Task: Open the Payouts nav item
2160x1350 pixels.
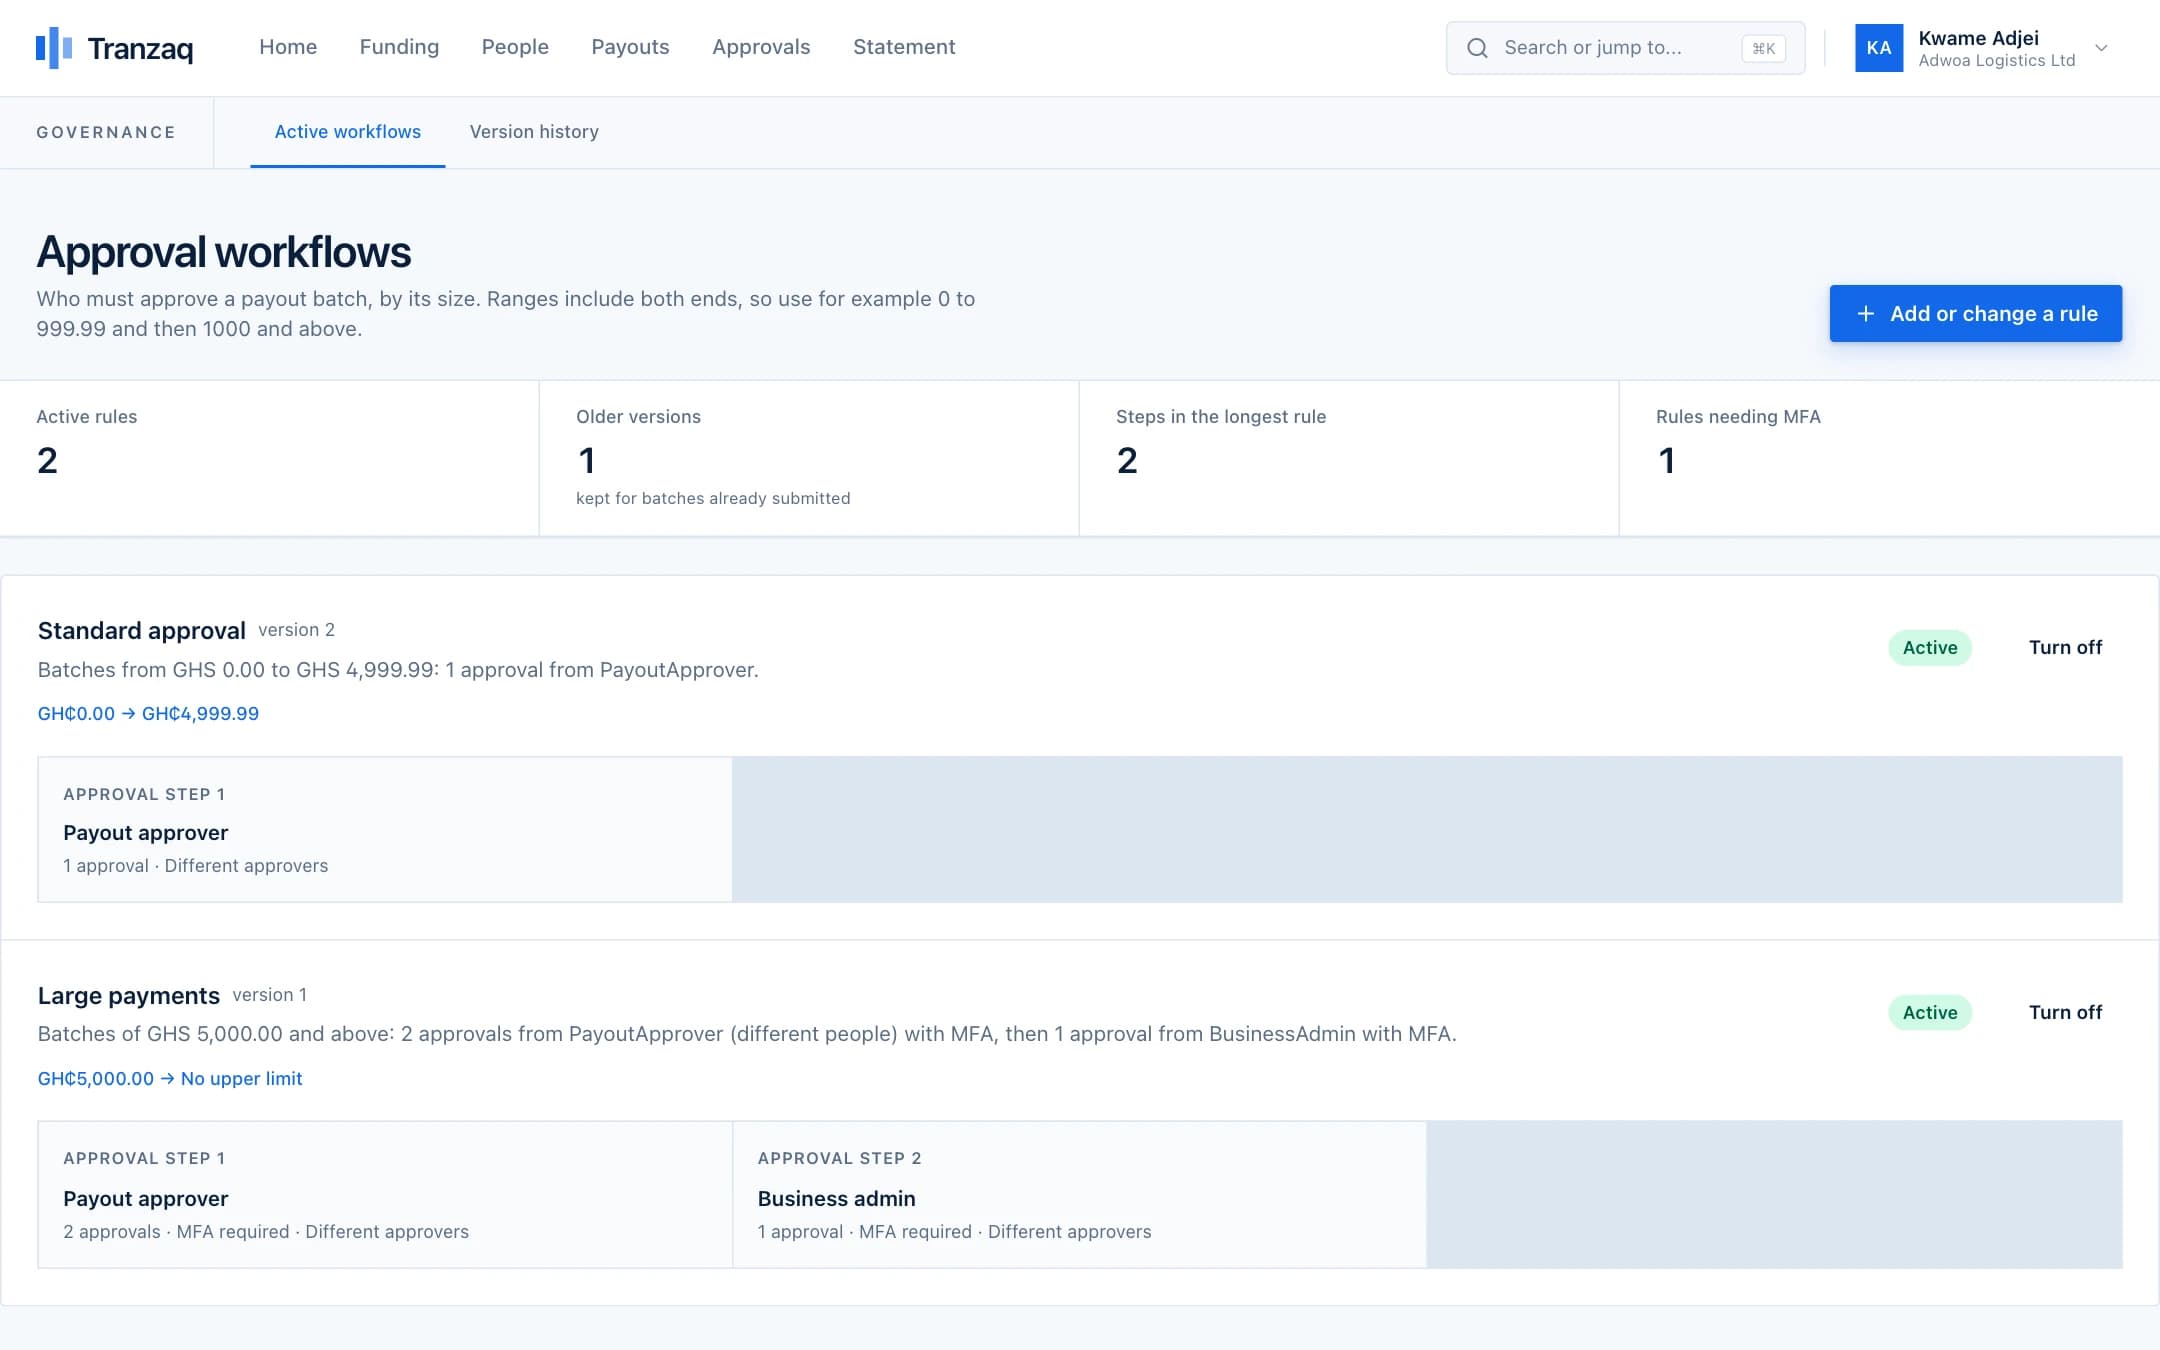Action: pos(630,47)
